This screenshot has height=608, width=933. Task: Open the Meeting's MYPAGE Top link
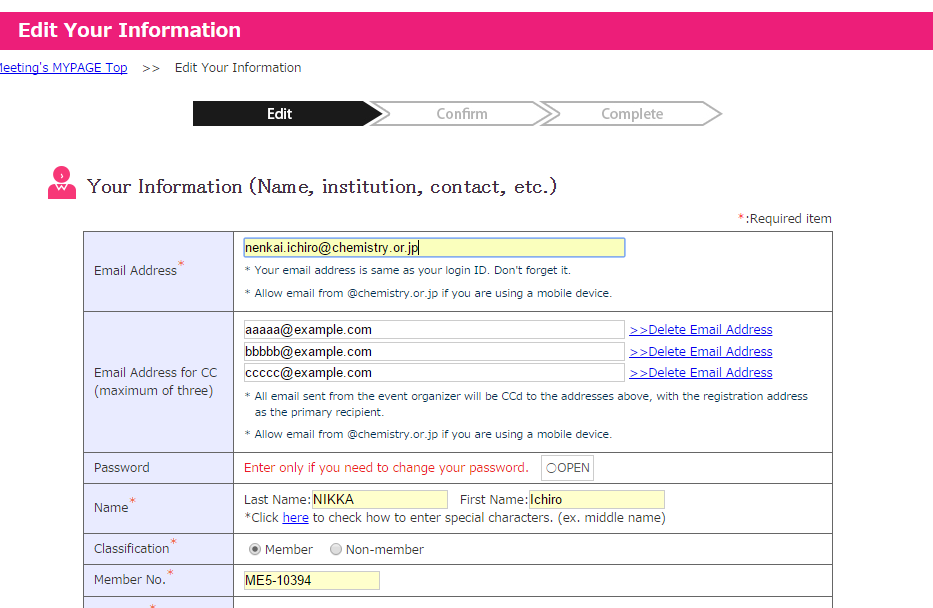tap(63, 68)
